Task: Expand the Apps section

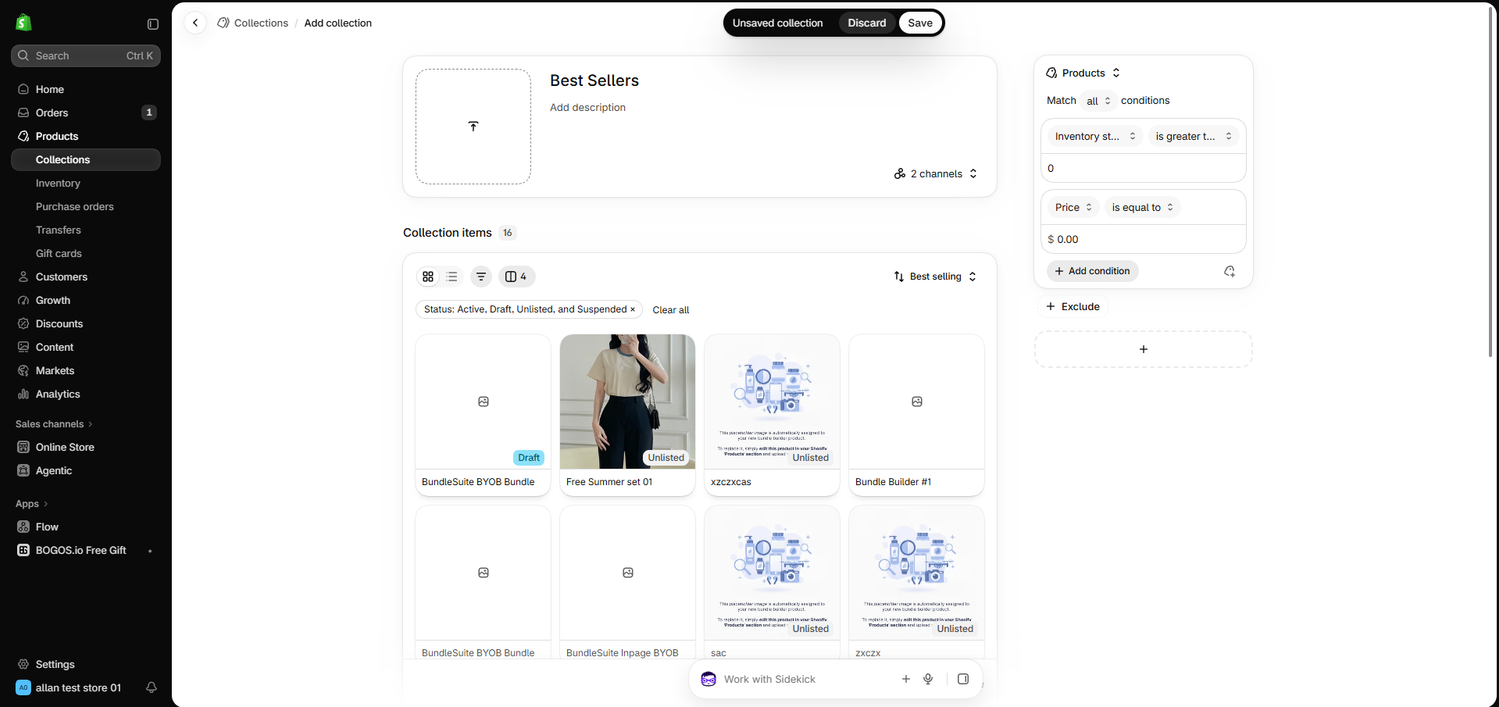Action: tap(32, 504)
